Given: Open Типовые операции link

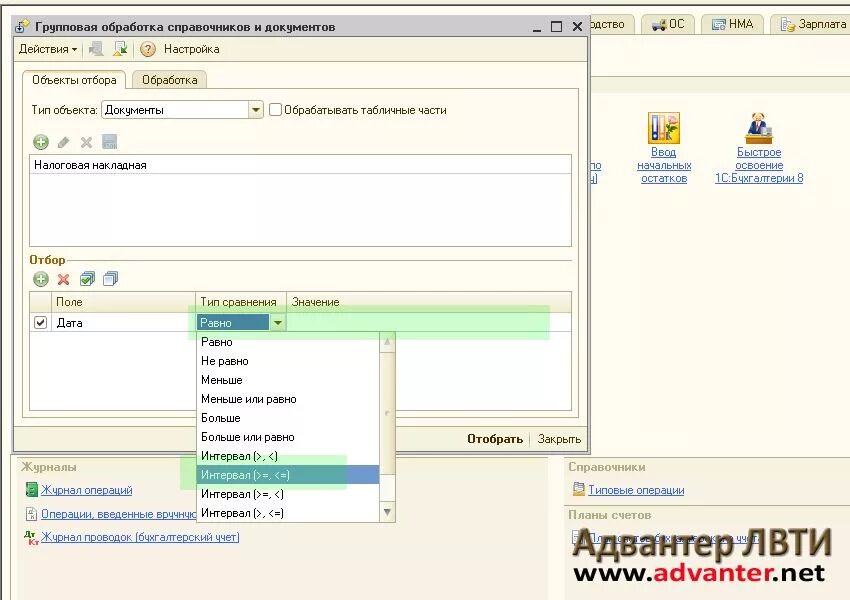Looking at the screenshot, I should tap(636, 490).
